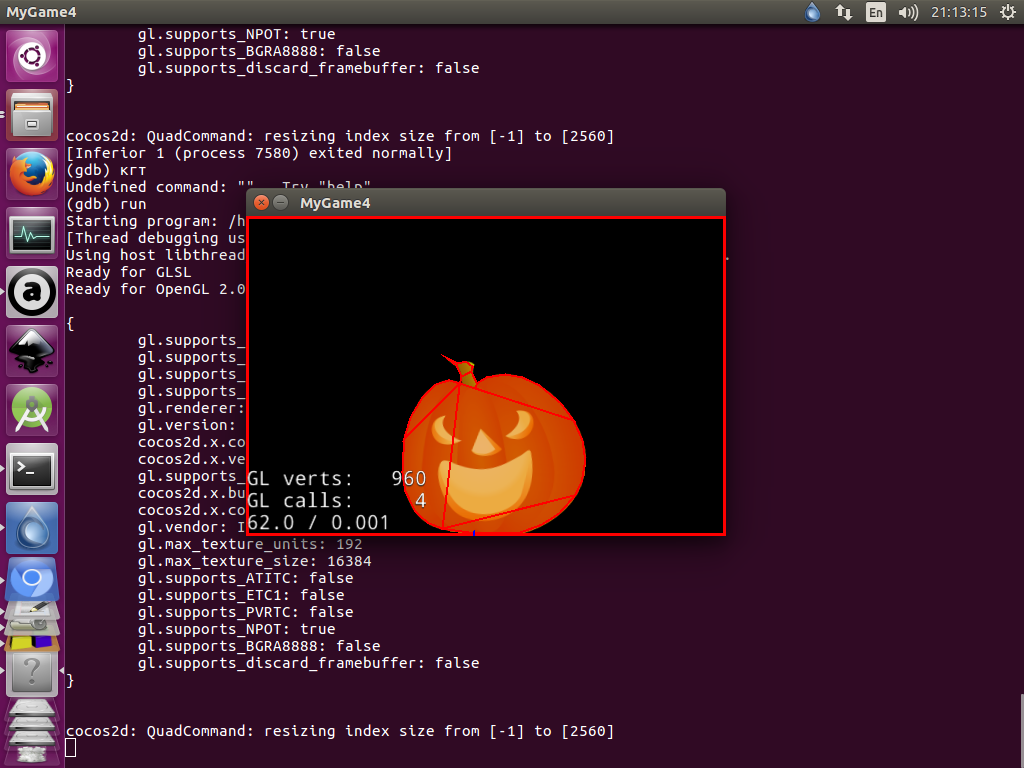Open the En keyboard layout indicator

pos(876,12)
